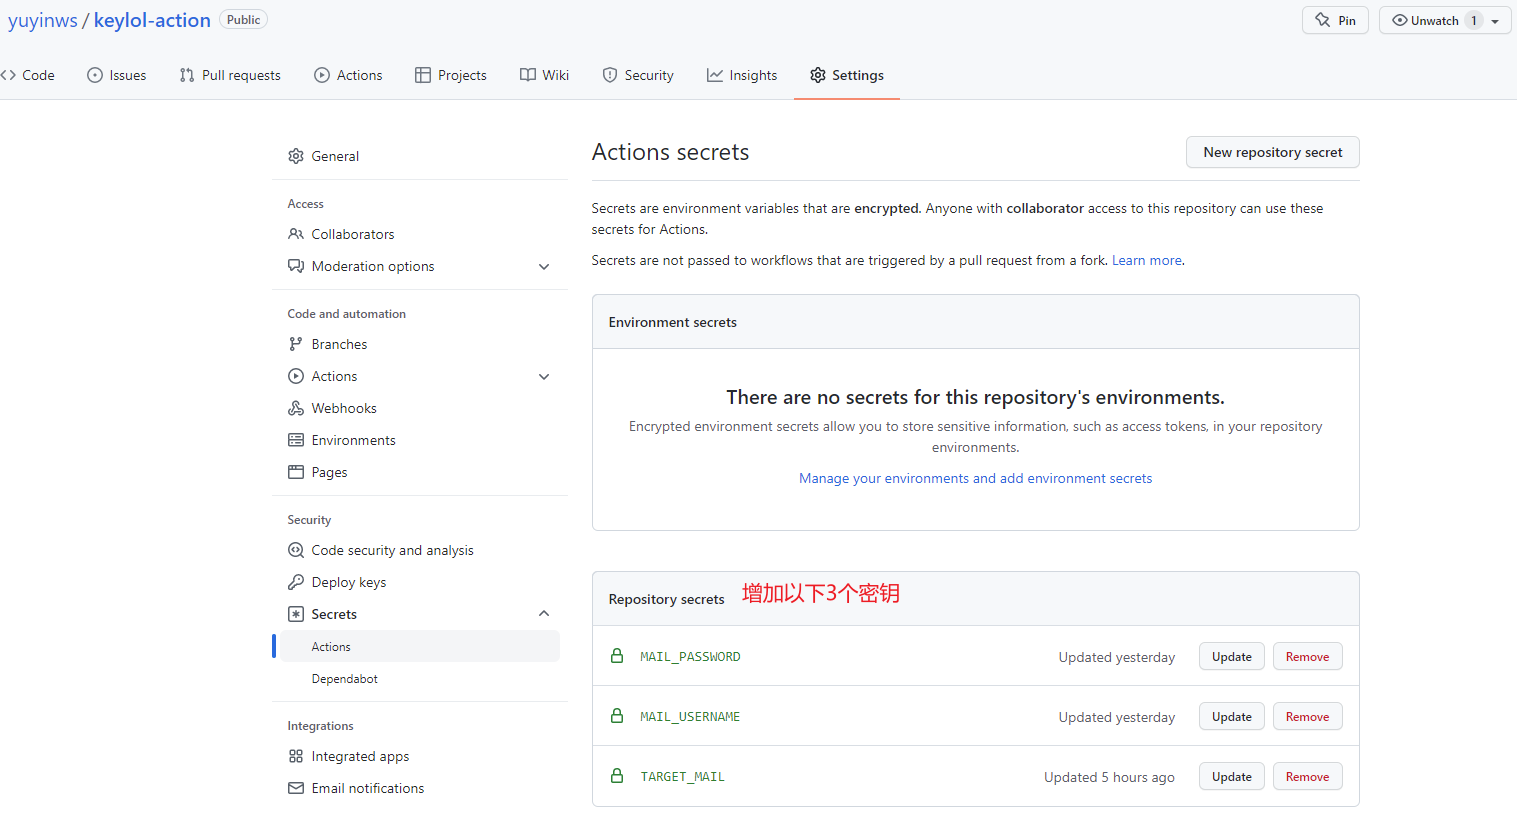Open the yuyinws owner link
This screenshot has width=1517, height=829.
(x=43, y=20)
